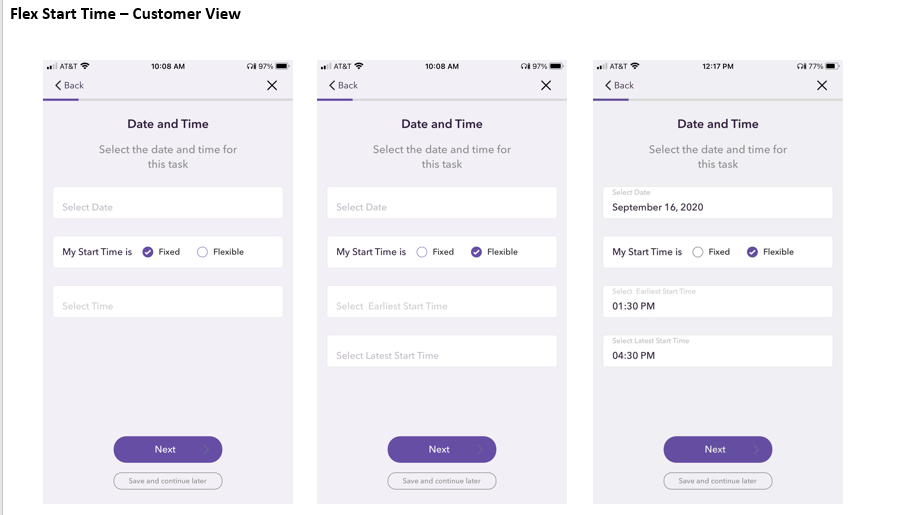Screen dimensions: 914x515
Task: Select the Flexible radio option in left screen
Action: (202, 252)
